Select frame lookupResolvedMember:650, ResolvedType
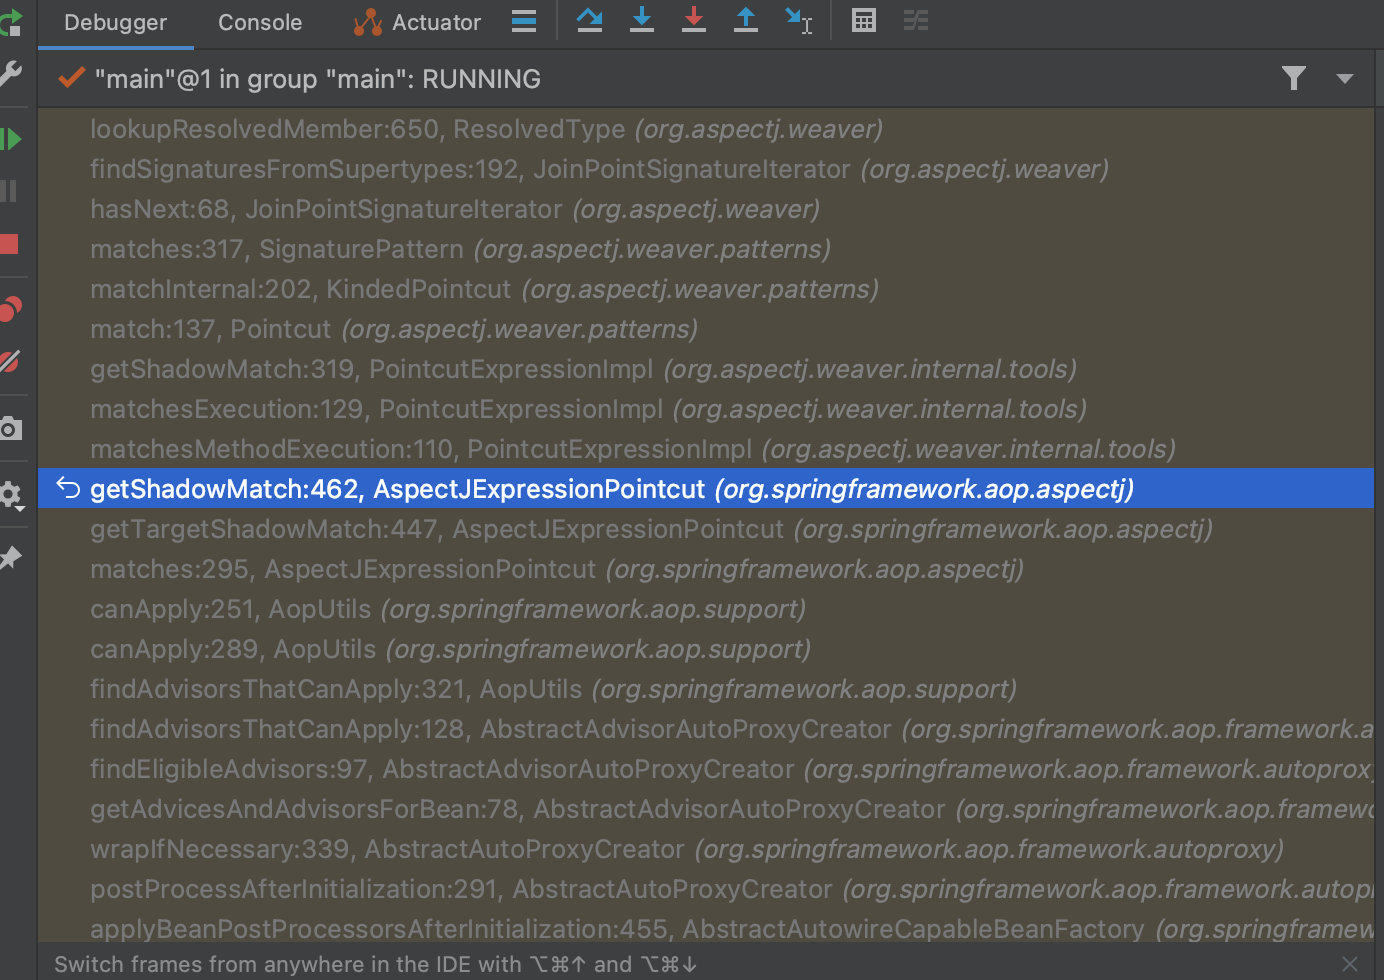 point(705,129)
